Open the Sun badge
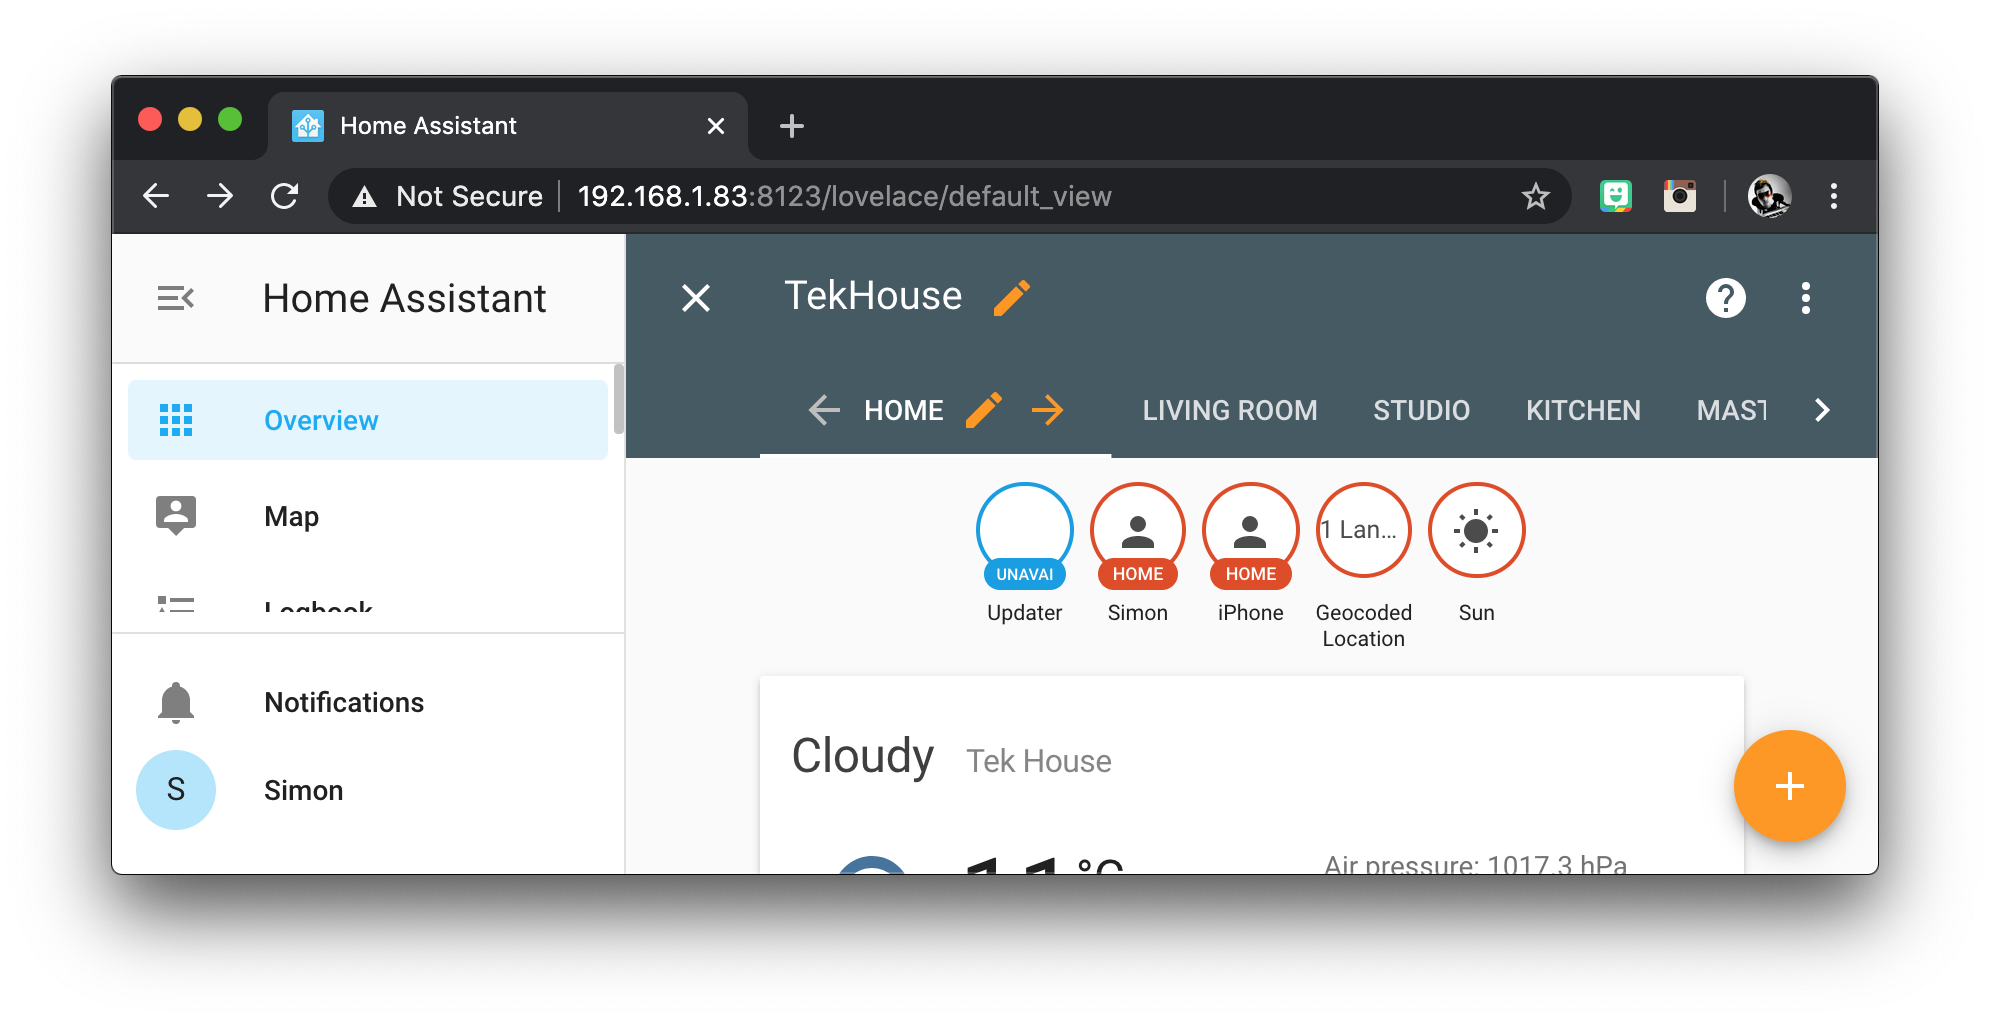Screen dimensions: 1990x1022 1477,530
